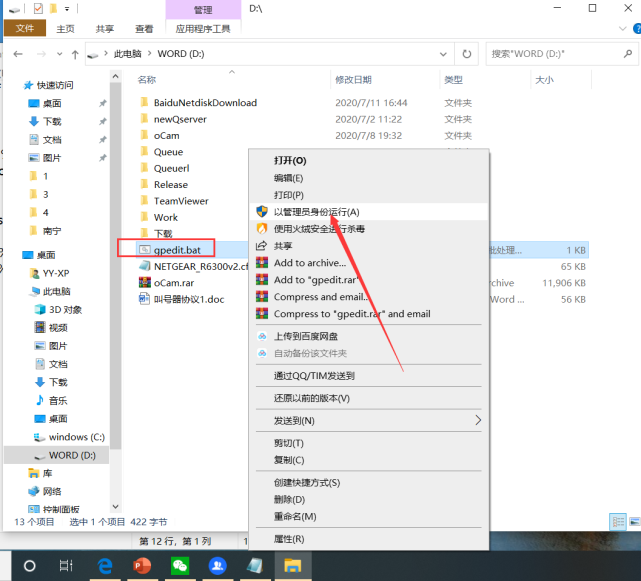Click the back navigation arrow
Image resolution: width=641 pixels, height=581 pixels.
[x=18, y=54]
